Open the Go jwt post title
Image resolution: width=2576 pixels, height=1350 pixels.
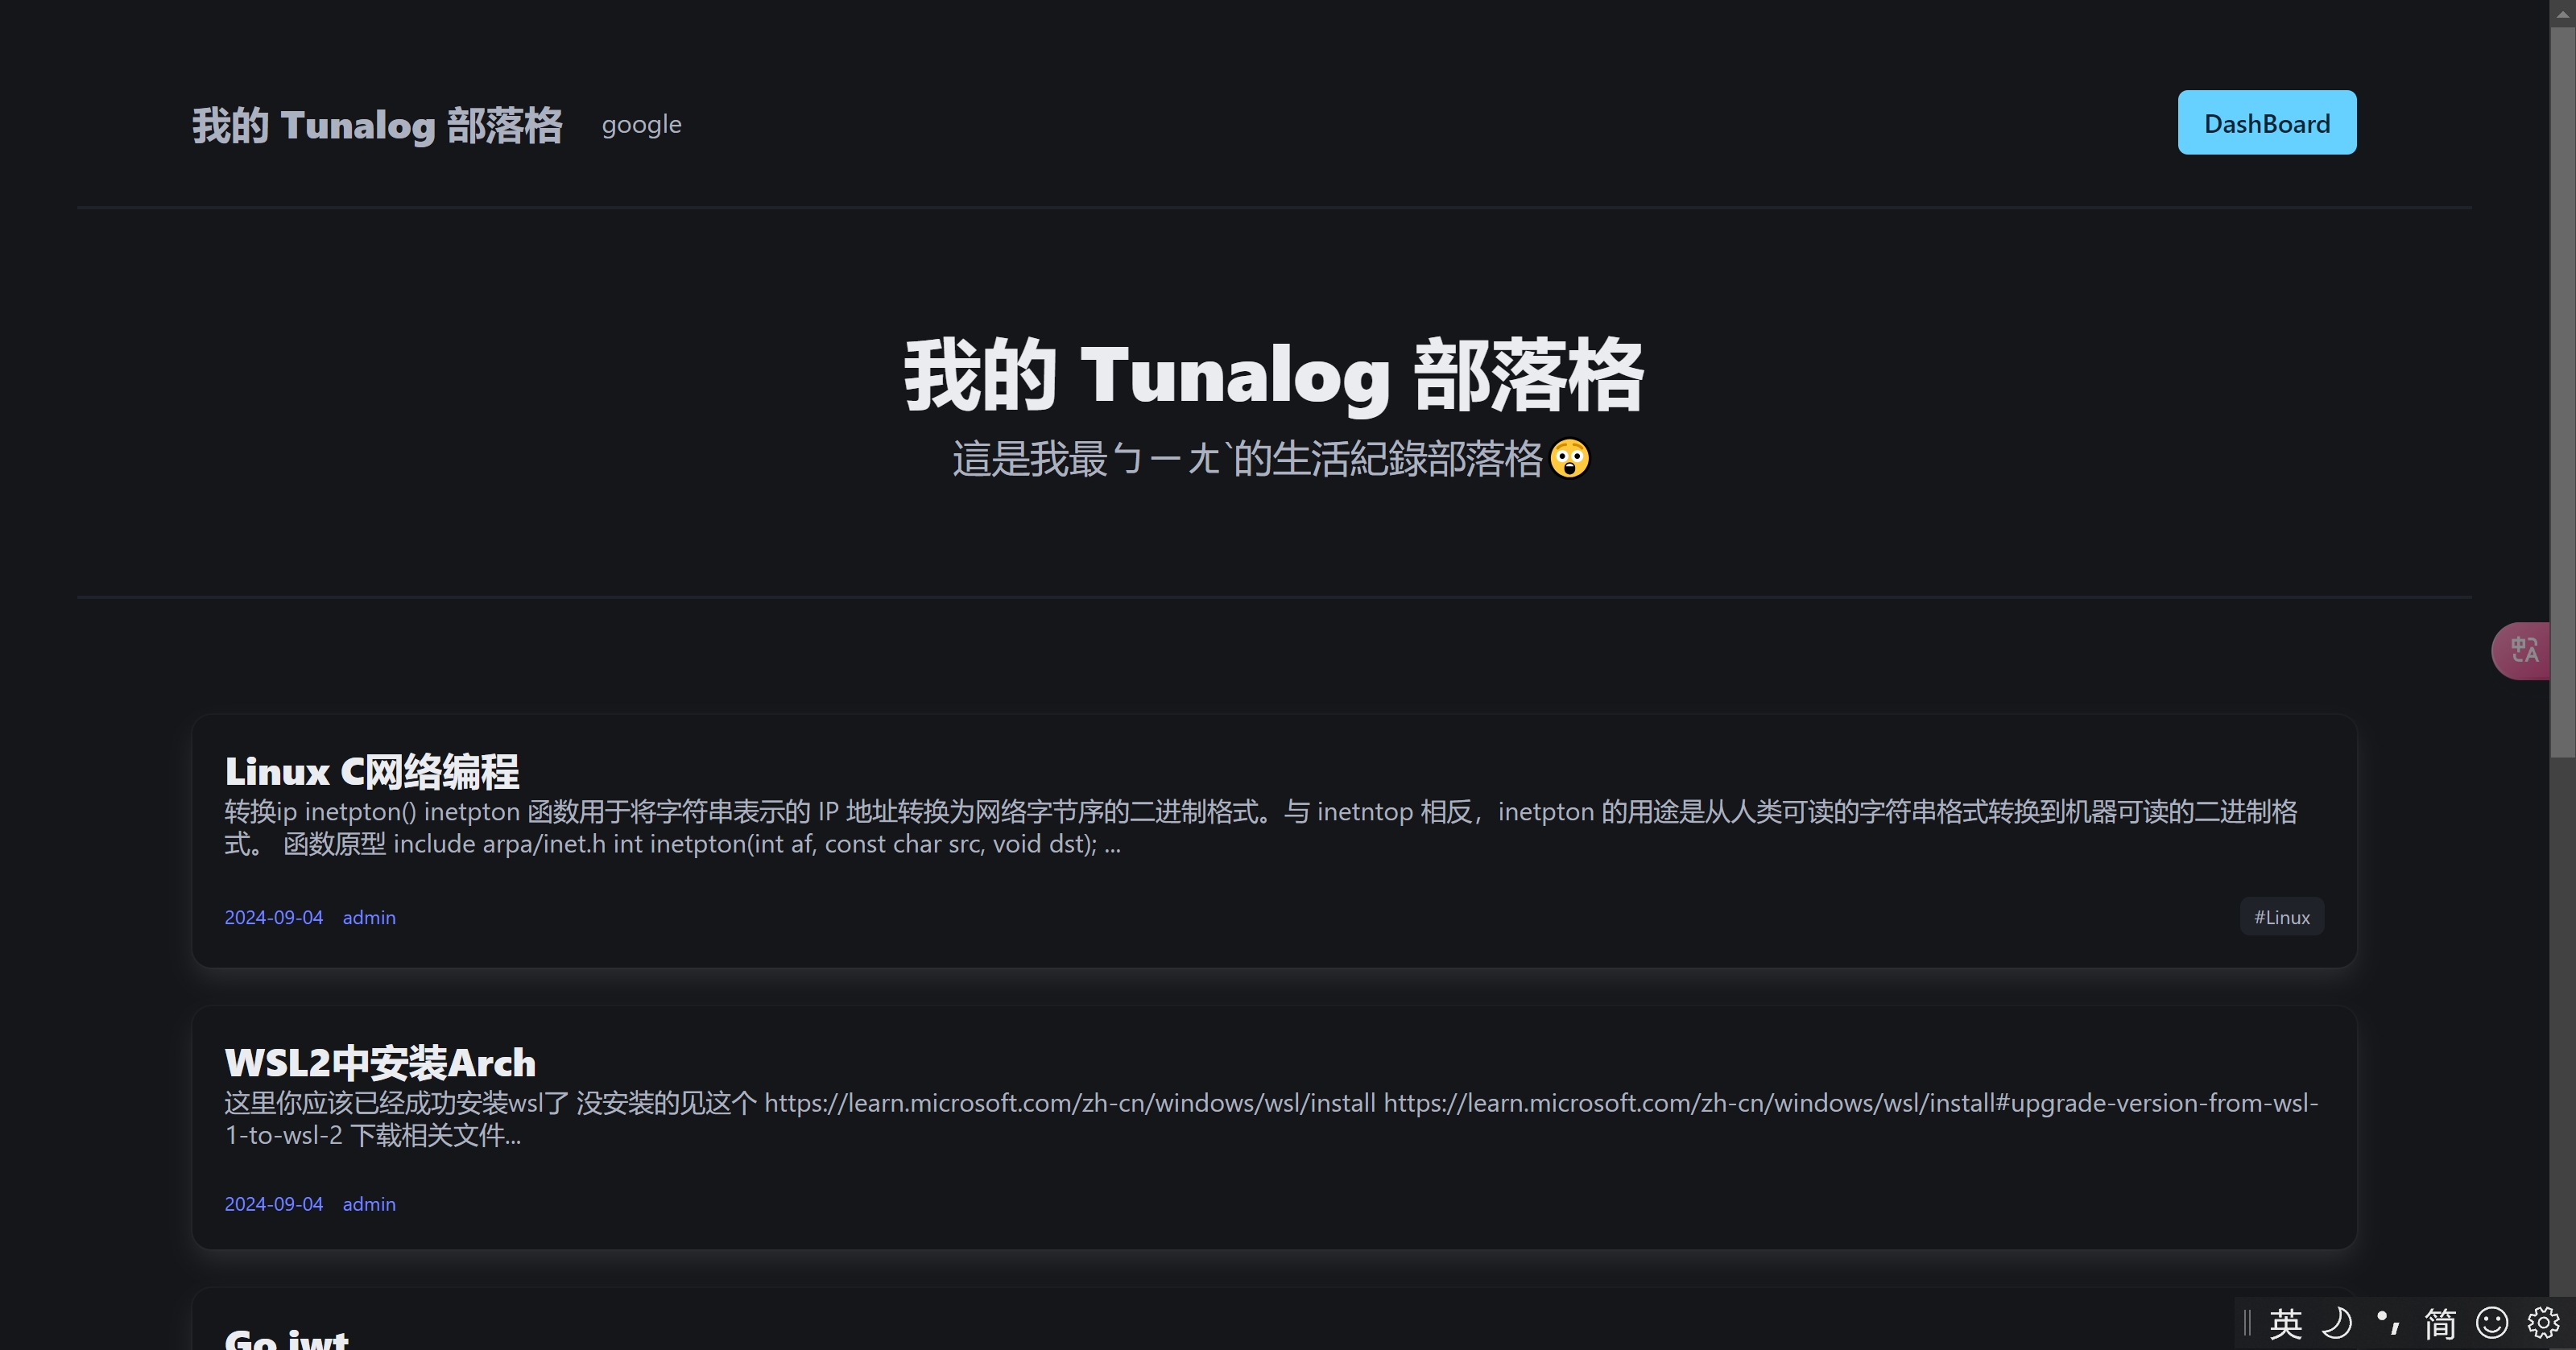click(286, 1338)
